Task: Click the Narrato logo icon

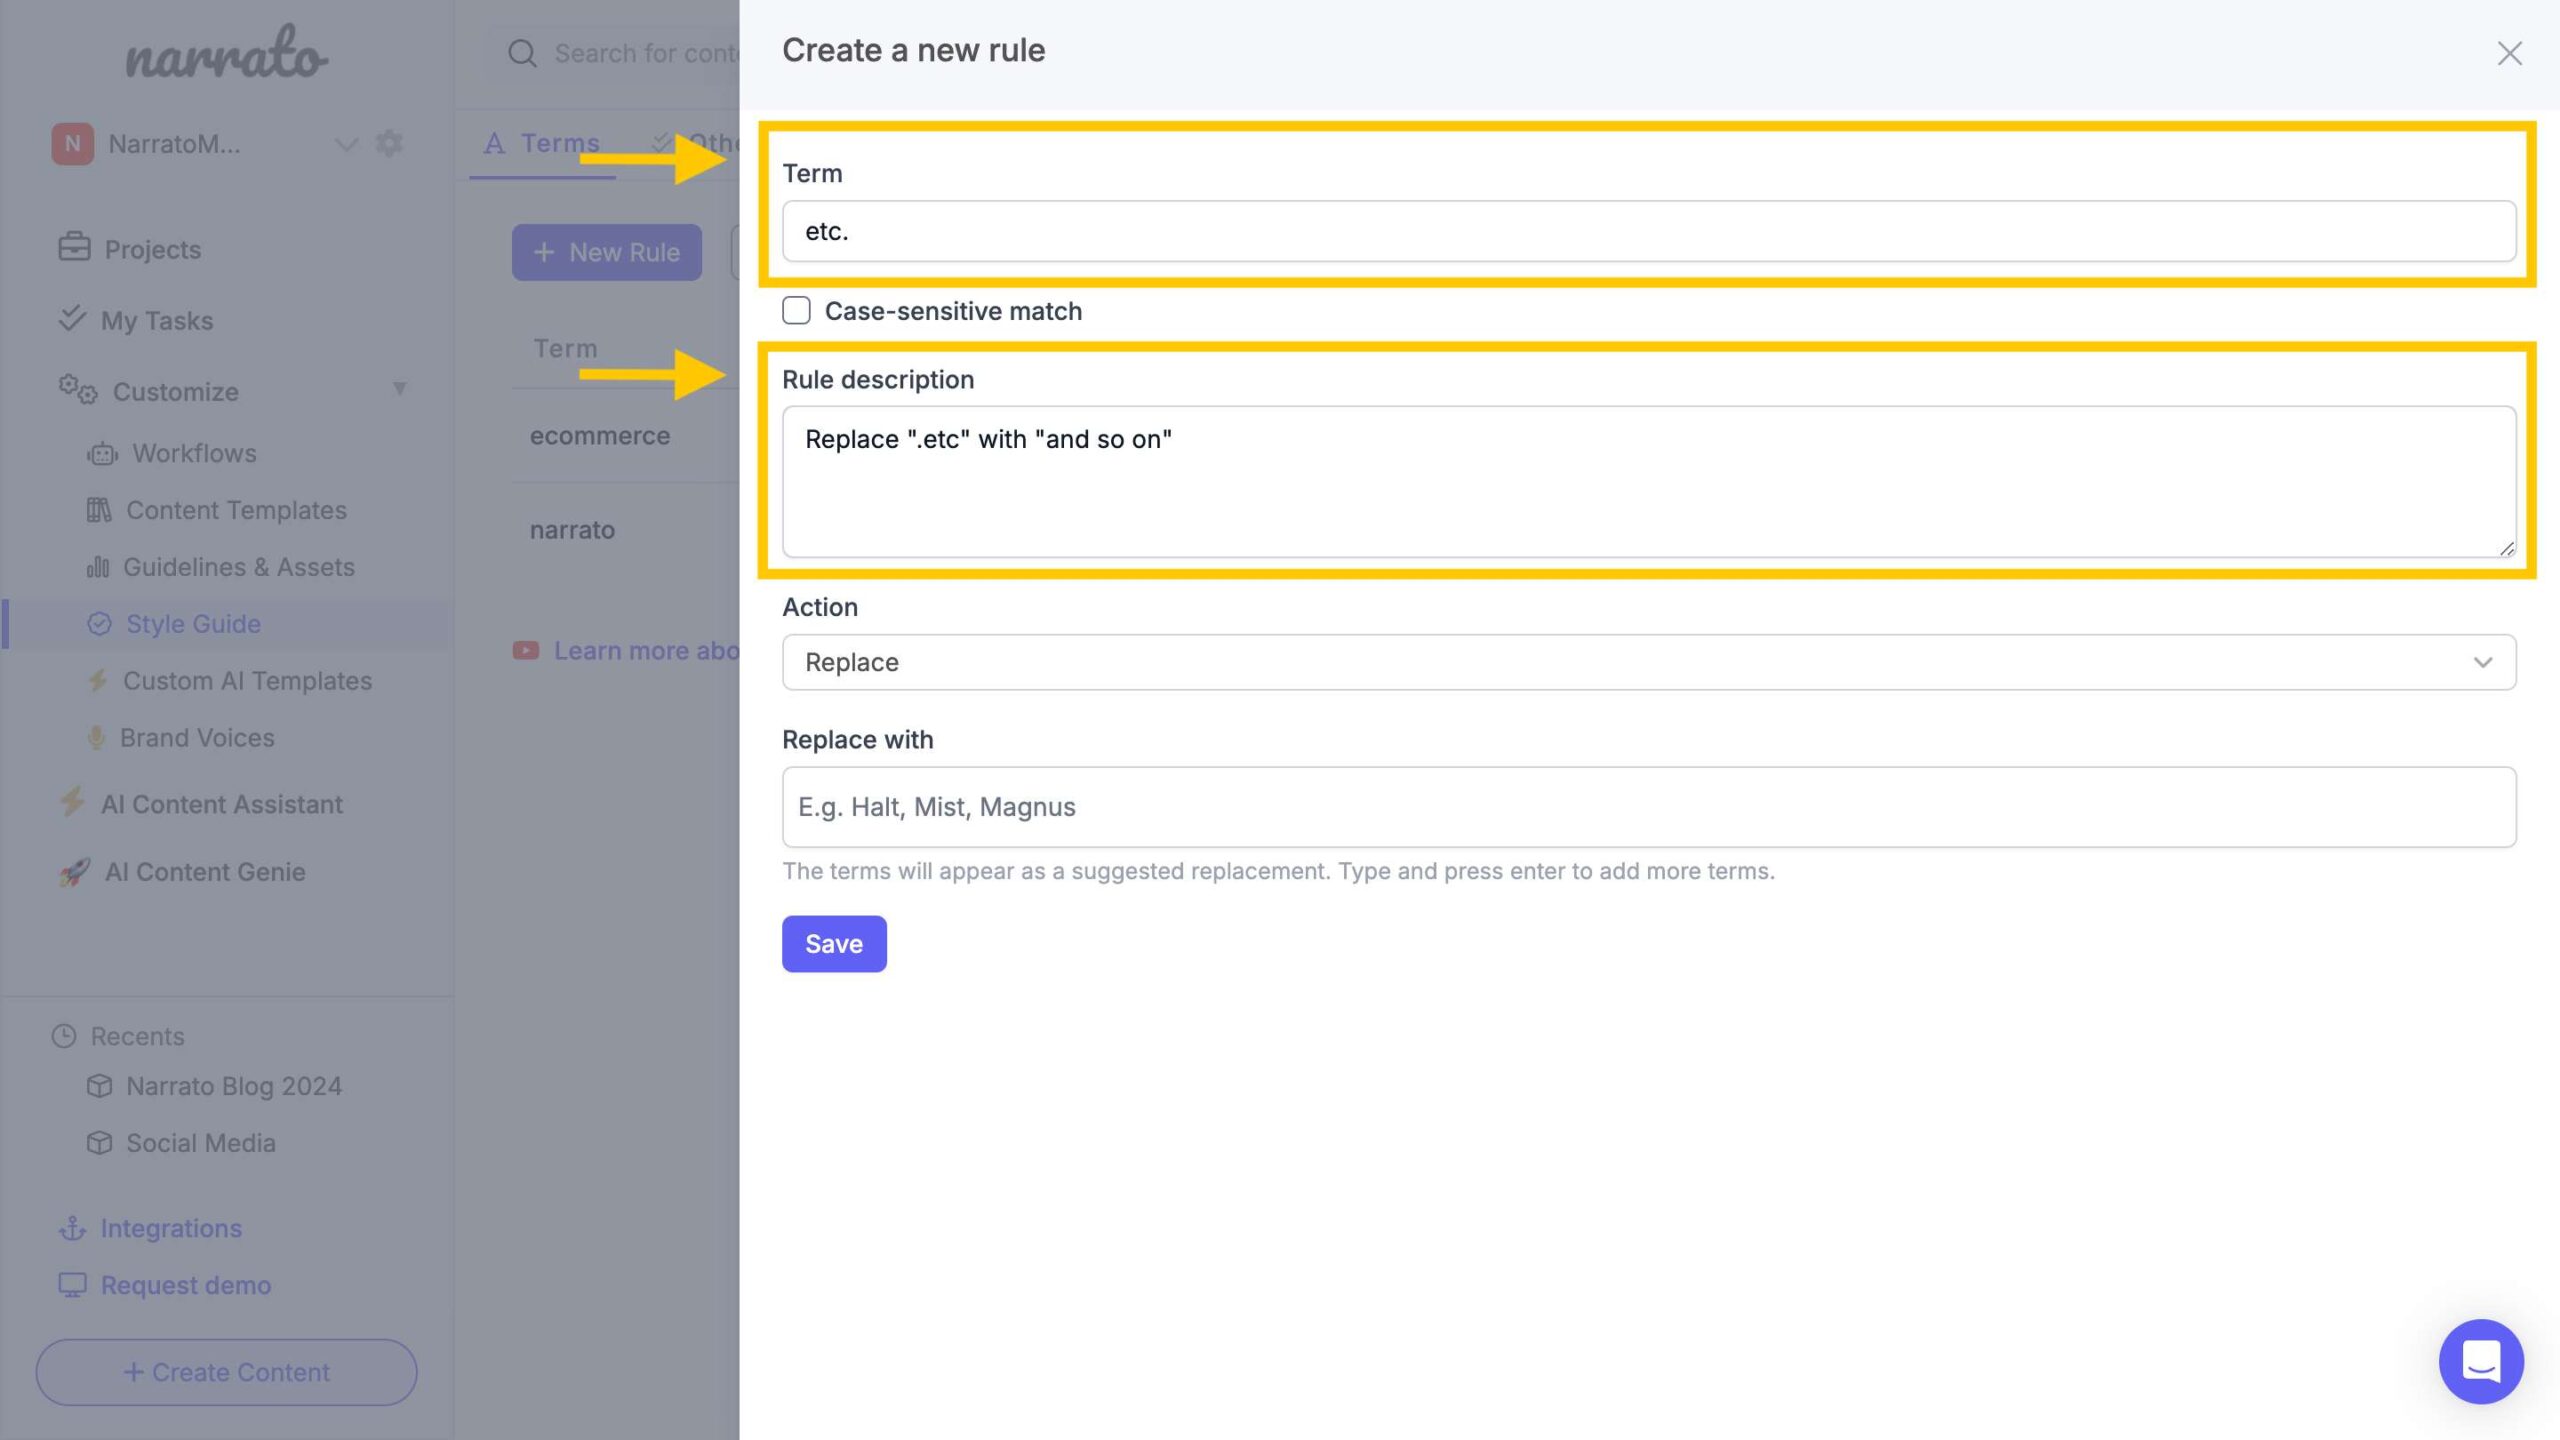Action: coord(225,53)
